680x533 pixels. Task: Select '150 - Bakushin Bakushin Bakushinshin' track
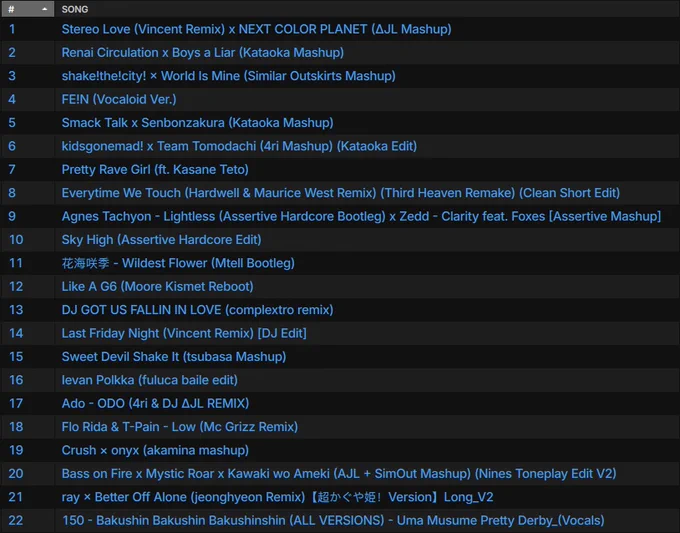click(x=333, y=521)
